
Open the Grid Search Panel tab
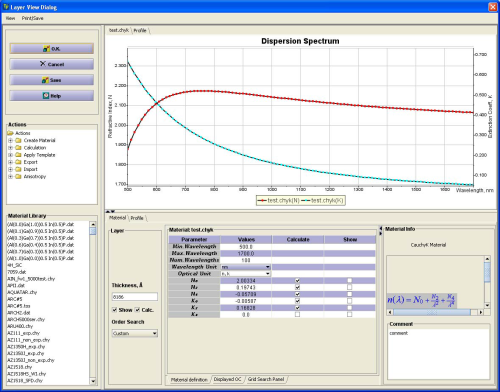266,379
